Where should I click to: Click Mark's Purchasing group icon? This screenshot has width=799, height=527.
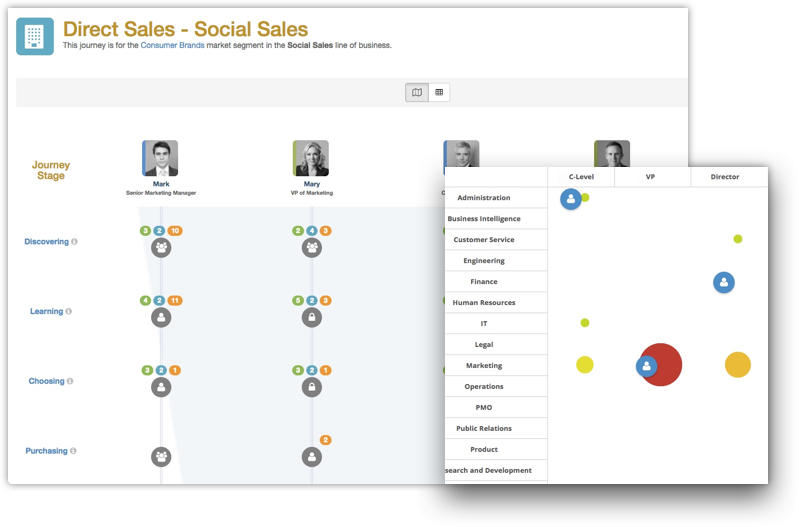pos(161,457)
